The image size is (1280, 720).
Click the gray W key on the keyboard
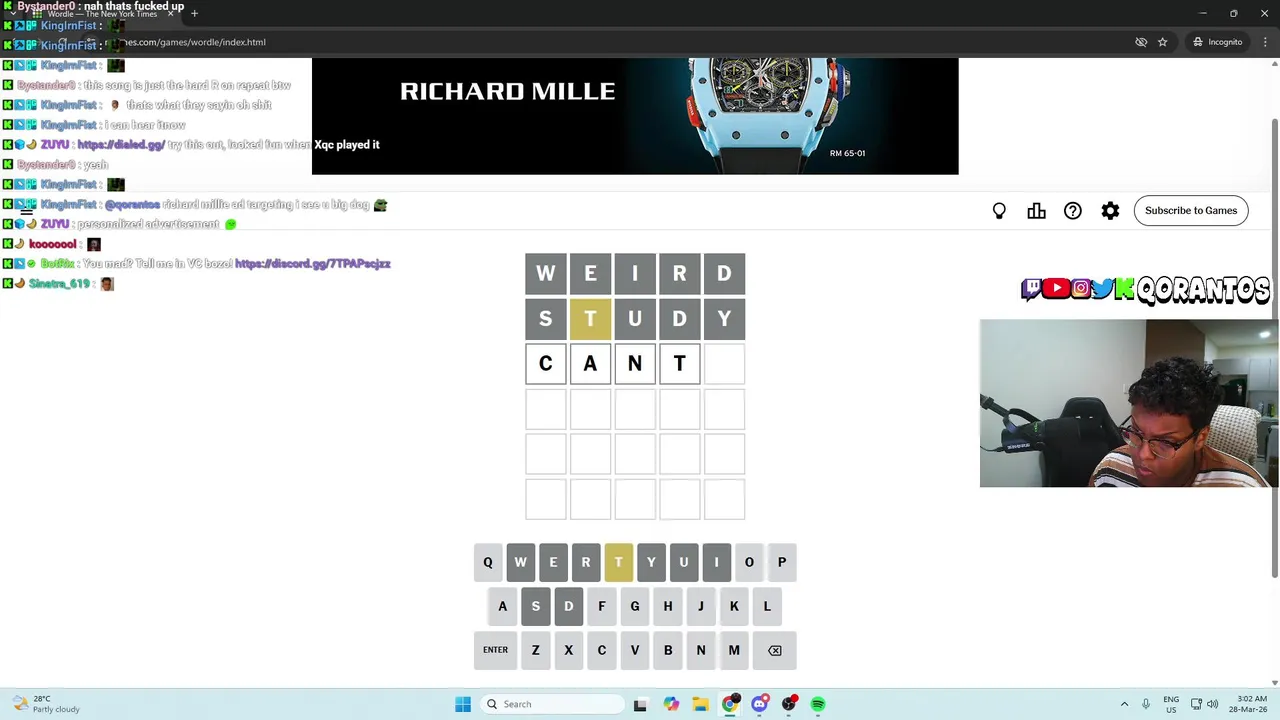520,562
